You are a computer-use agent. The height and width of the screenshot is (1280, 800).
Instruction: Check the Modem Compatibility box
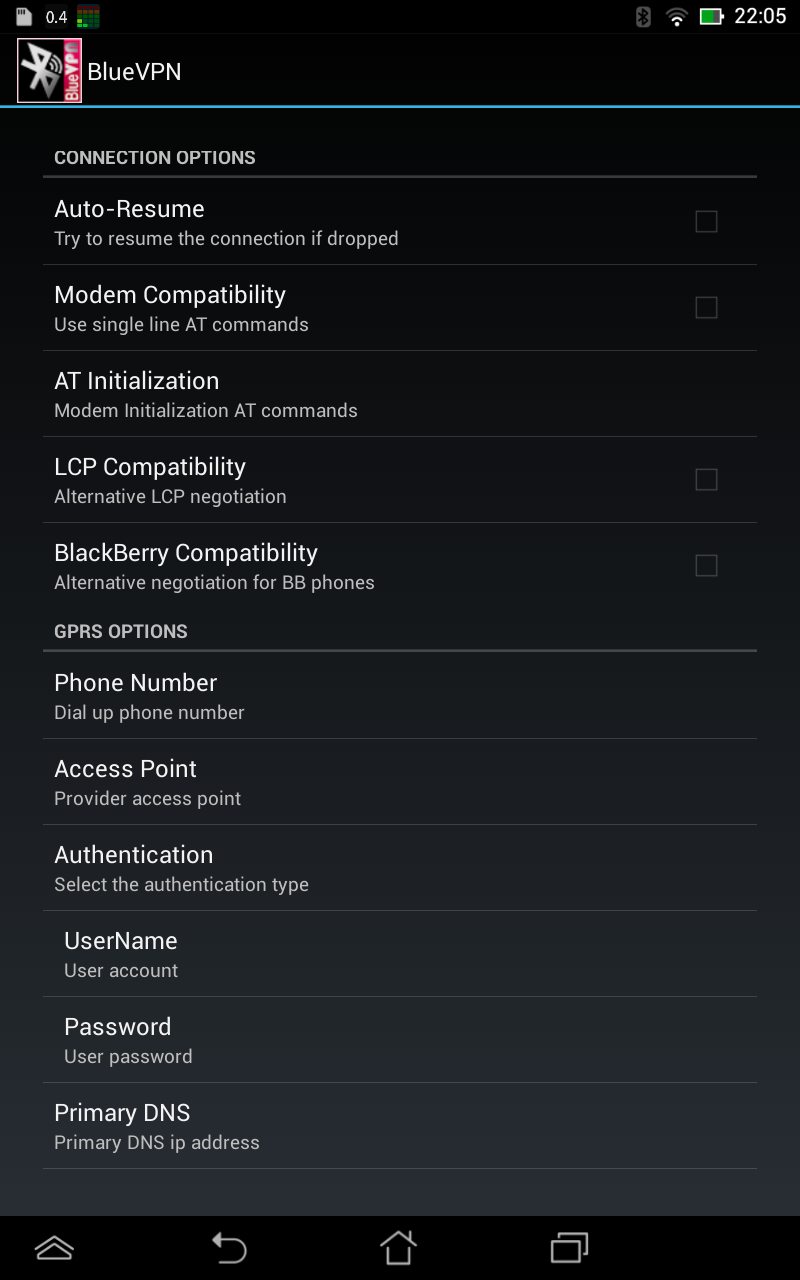[x=706, y=308]
